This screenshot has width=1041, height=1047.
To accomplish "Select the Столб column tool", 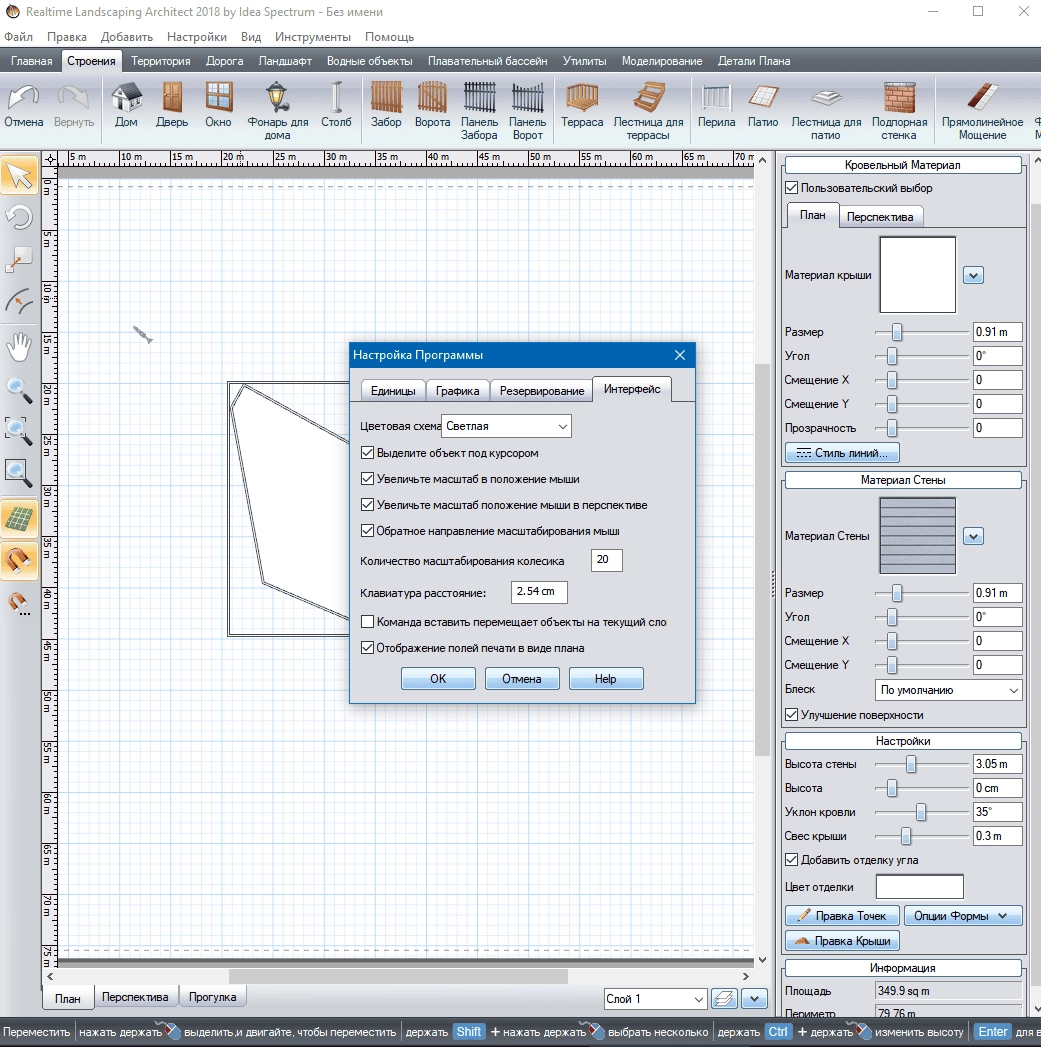I will point(336,107).
